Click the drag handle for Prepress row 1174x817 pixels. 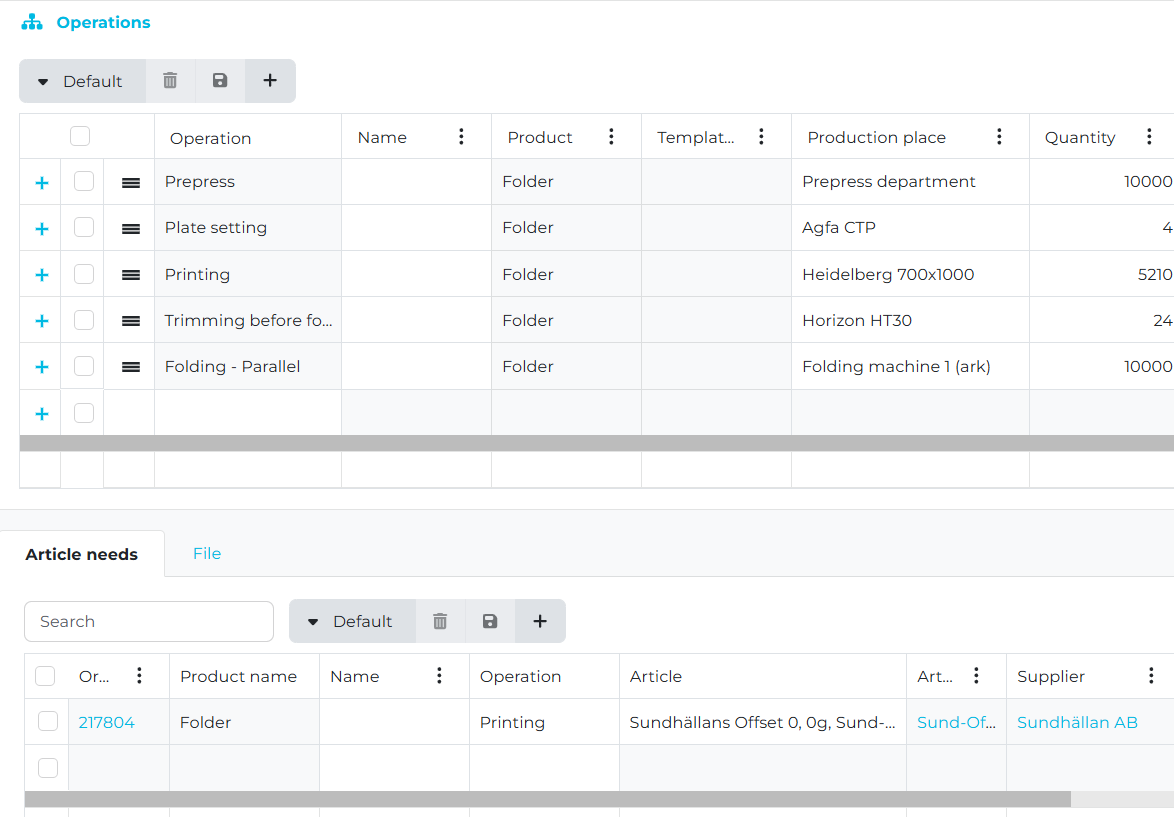tap(130, 182)
